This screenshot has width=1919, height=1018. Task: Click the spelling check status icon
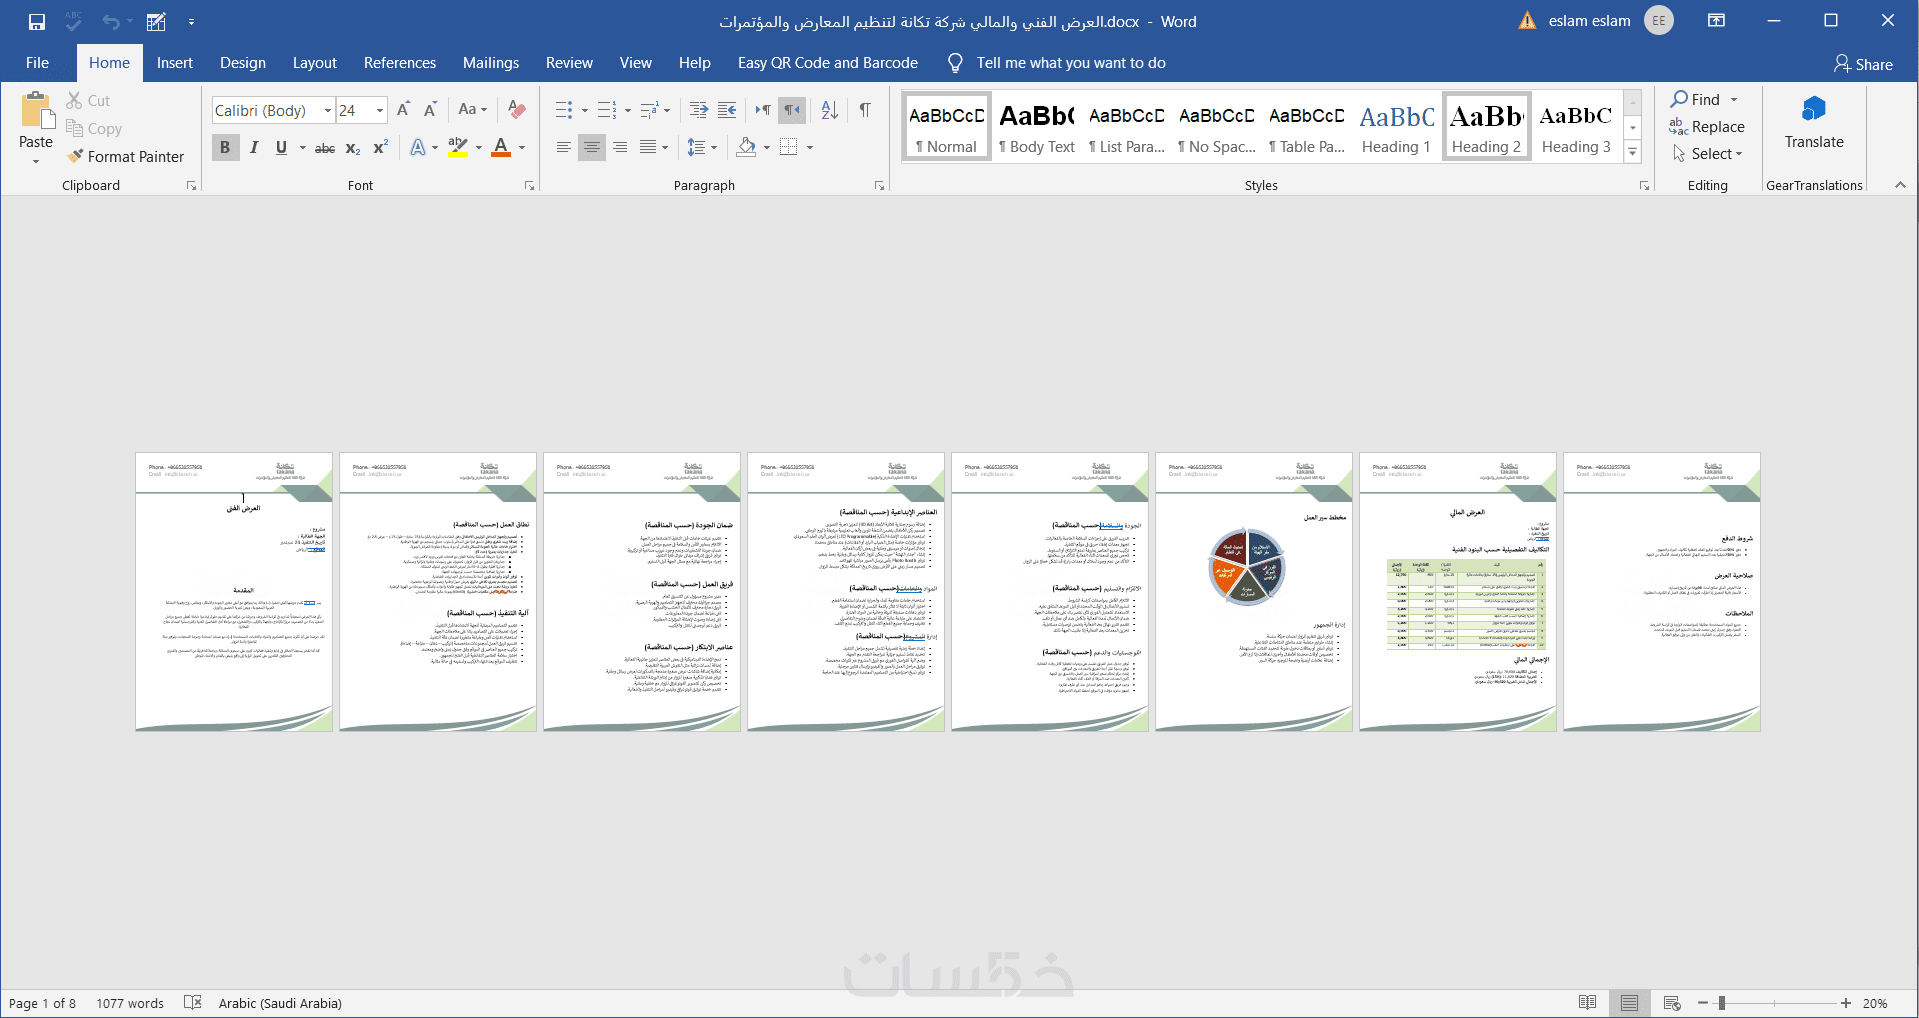click(x=193, y=1003)
